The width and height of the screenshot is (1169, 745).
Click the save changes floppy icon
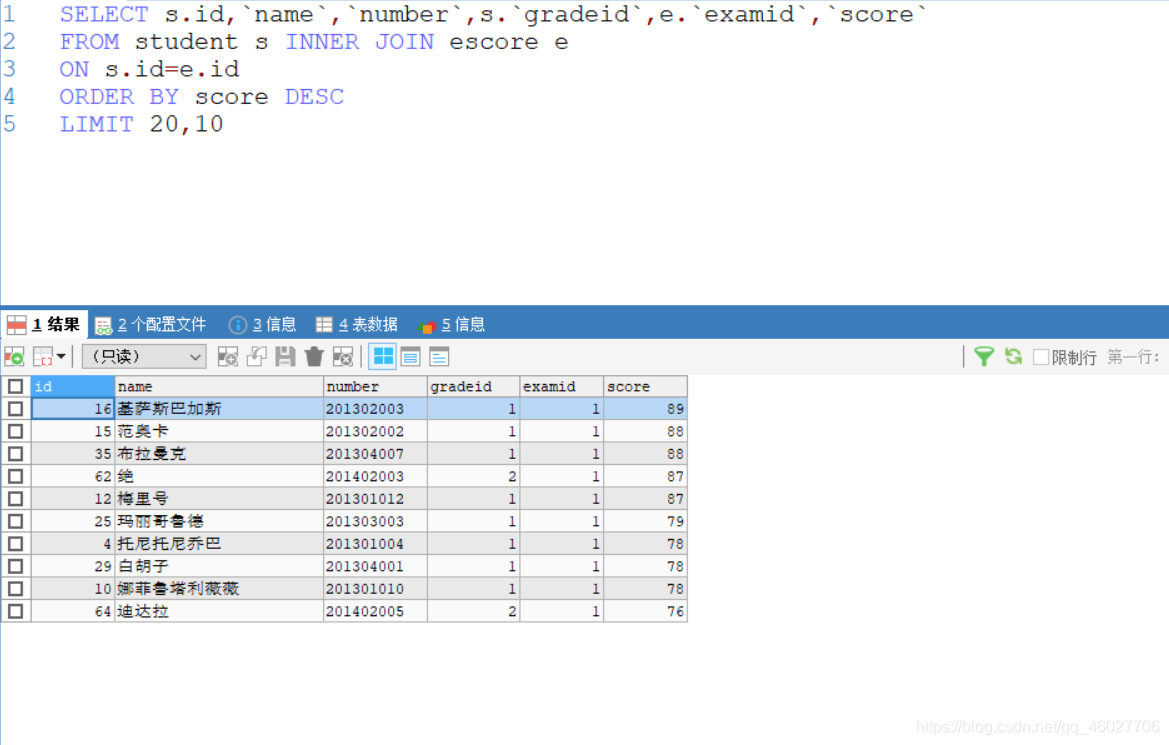tap(285, 357)
